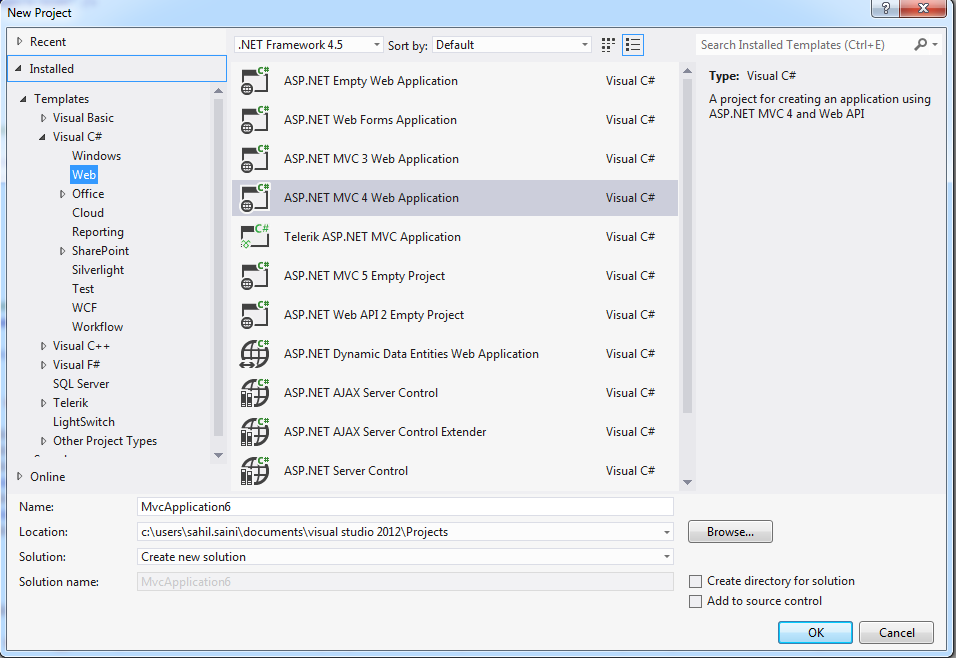Image resolution: width=956 pixels, height=658 pixels.
Task: Click the ASP.NET Server Control icon
Action: pos(254,471)
